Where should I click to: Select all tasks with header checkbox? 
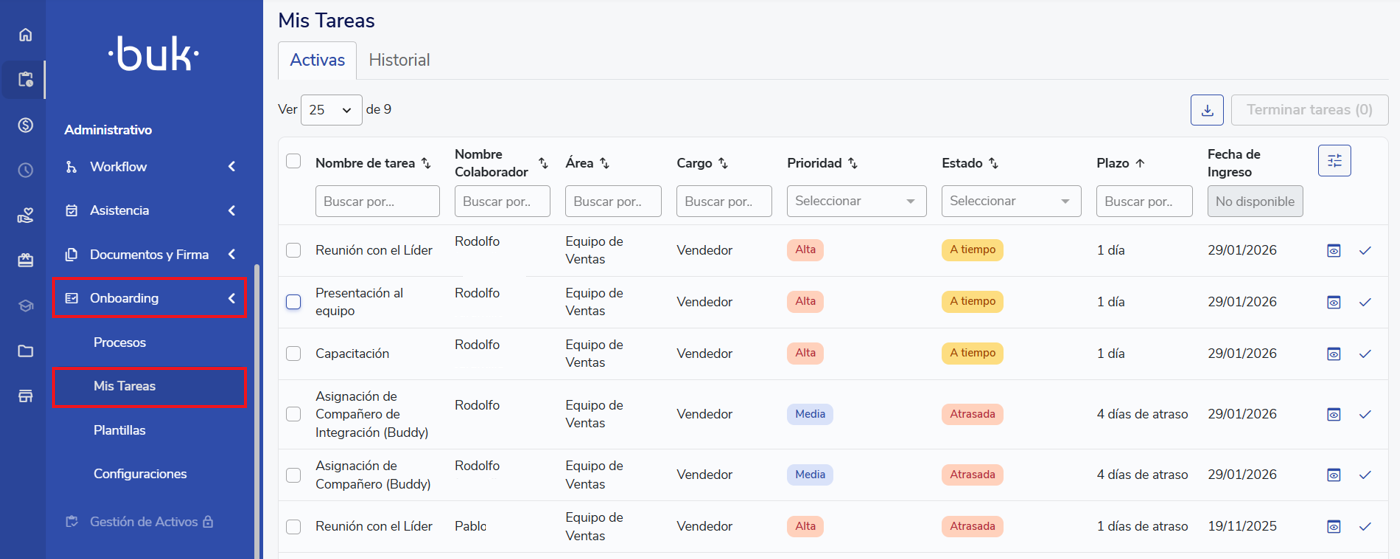coord(293,161)
